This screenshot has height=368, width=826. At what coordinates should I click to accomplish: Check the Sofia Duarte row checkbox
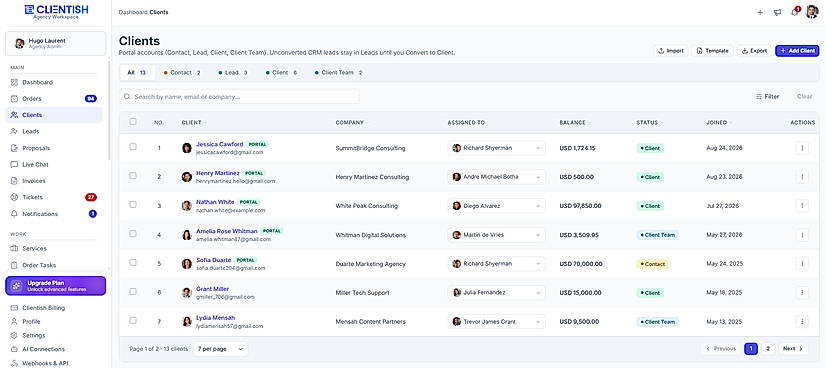(x=133, y=263)
